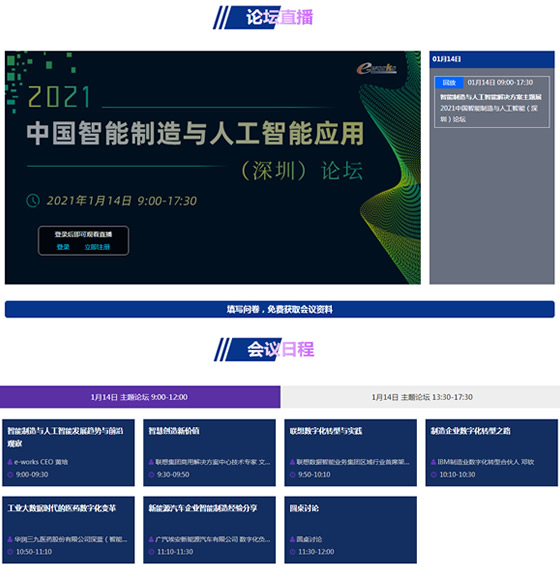Click the speaker icon beside IBM制造业 speaker
560x578 pixels.
[x=433, y=462]
